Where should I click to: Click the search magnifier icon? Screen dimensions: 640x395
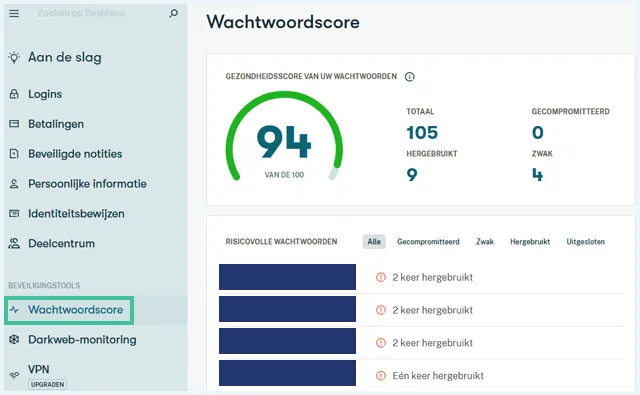tap(173, 13)
